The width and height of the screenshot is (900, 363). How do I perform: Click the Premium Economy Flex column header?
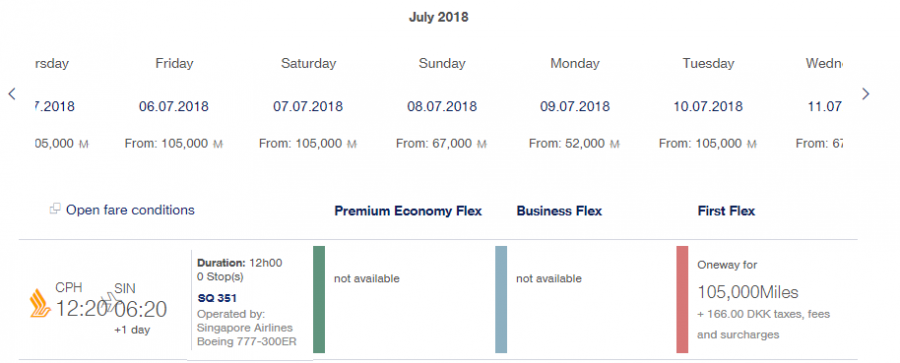408,211
